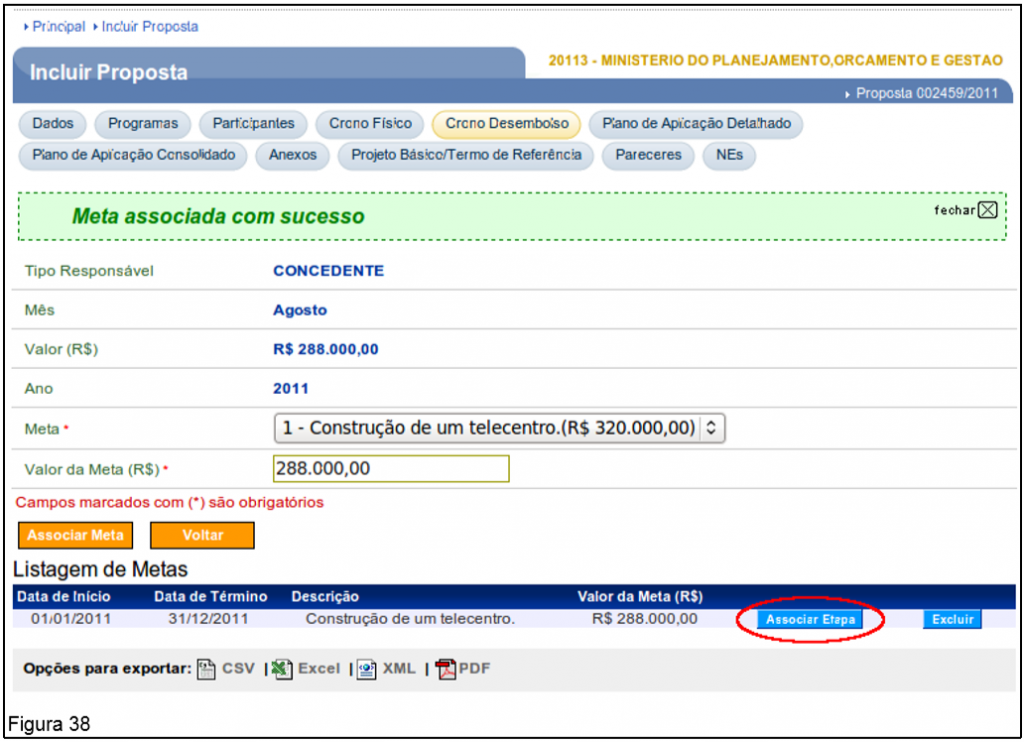Open Plano de Aplicação Detalhado tab
The image size is (1024, 742).
[696, 124]
